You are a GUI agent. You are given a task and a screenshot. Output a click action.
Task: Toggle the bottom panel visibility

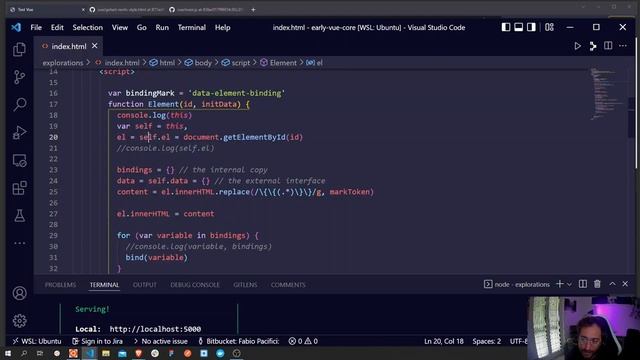pyautogui.click(x=518, y=27)
